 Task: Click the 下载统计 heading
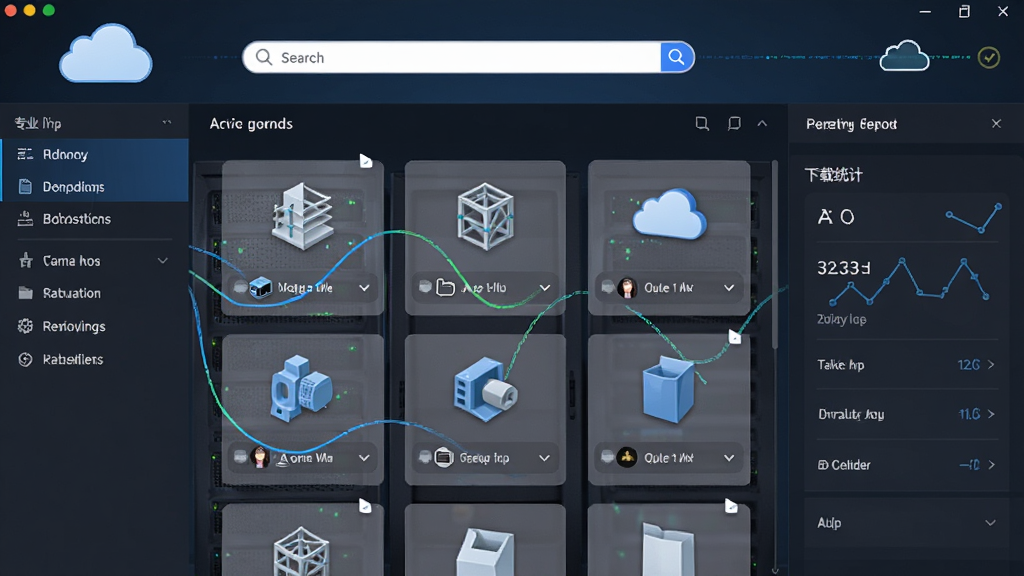point(833,175)
